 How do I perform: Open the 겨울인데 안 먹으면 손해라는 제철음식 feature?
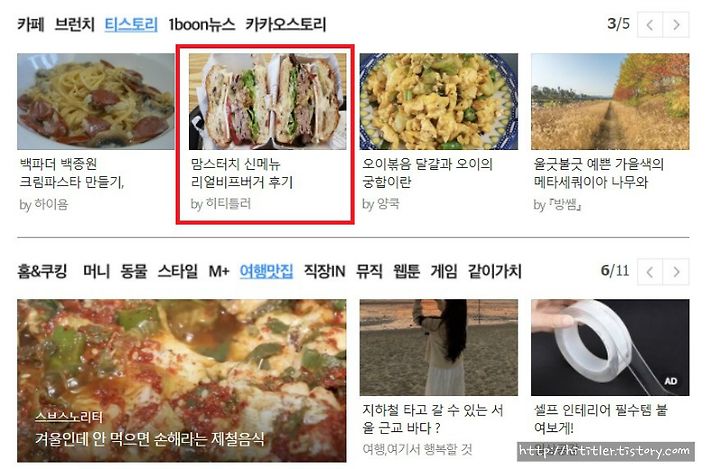click(x=150, y=439)
